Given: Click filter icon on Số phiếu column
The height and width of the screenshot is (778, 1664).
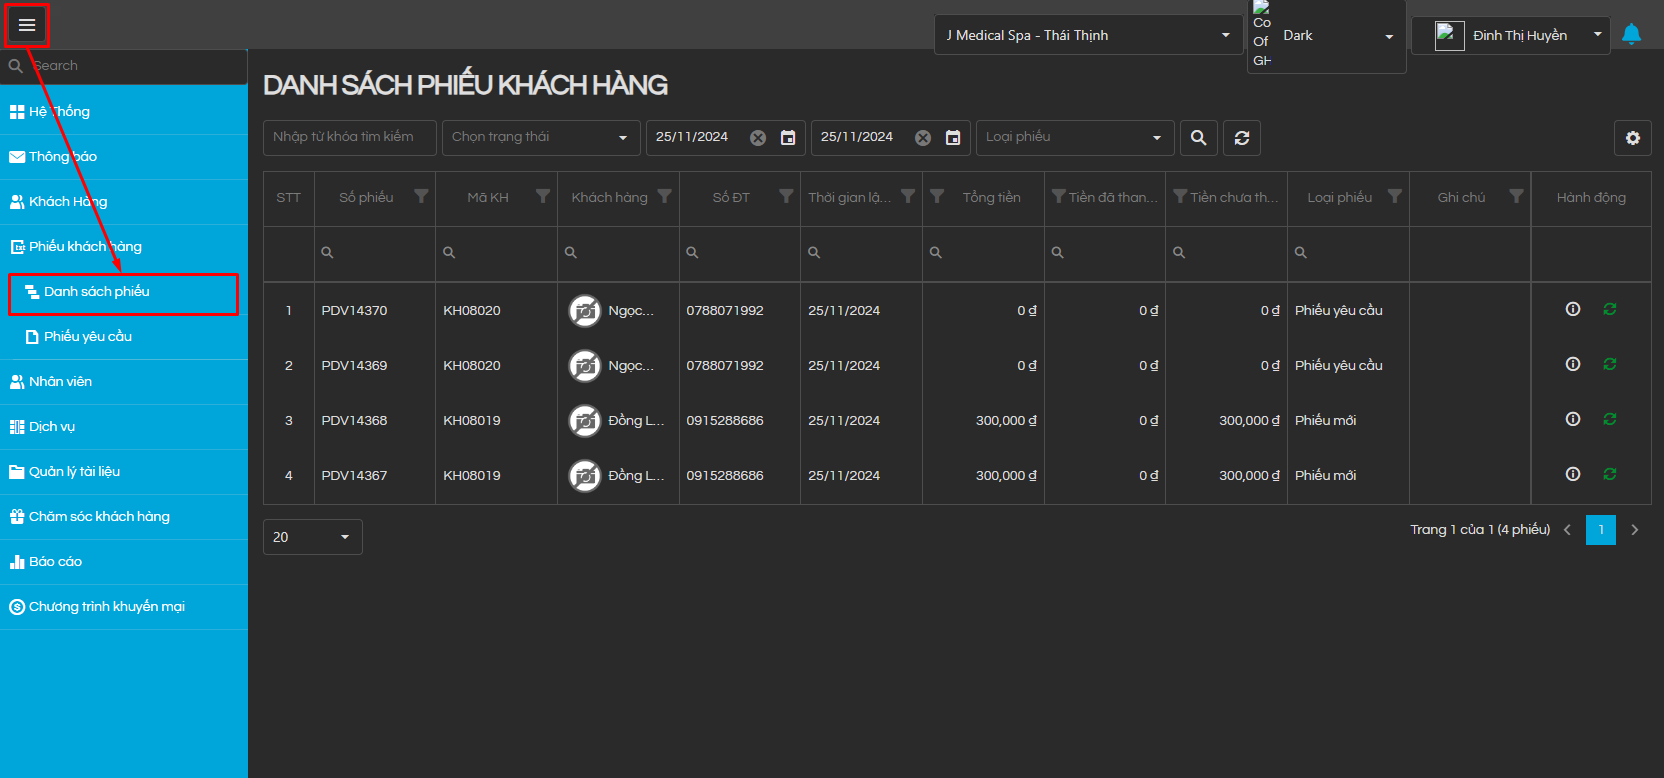Looking at the screenshot, I should click(421, 196).
